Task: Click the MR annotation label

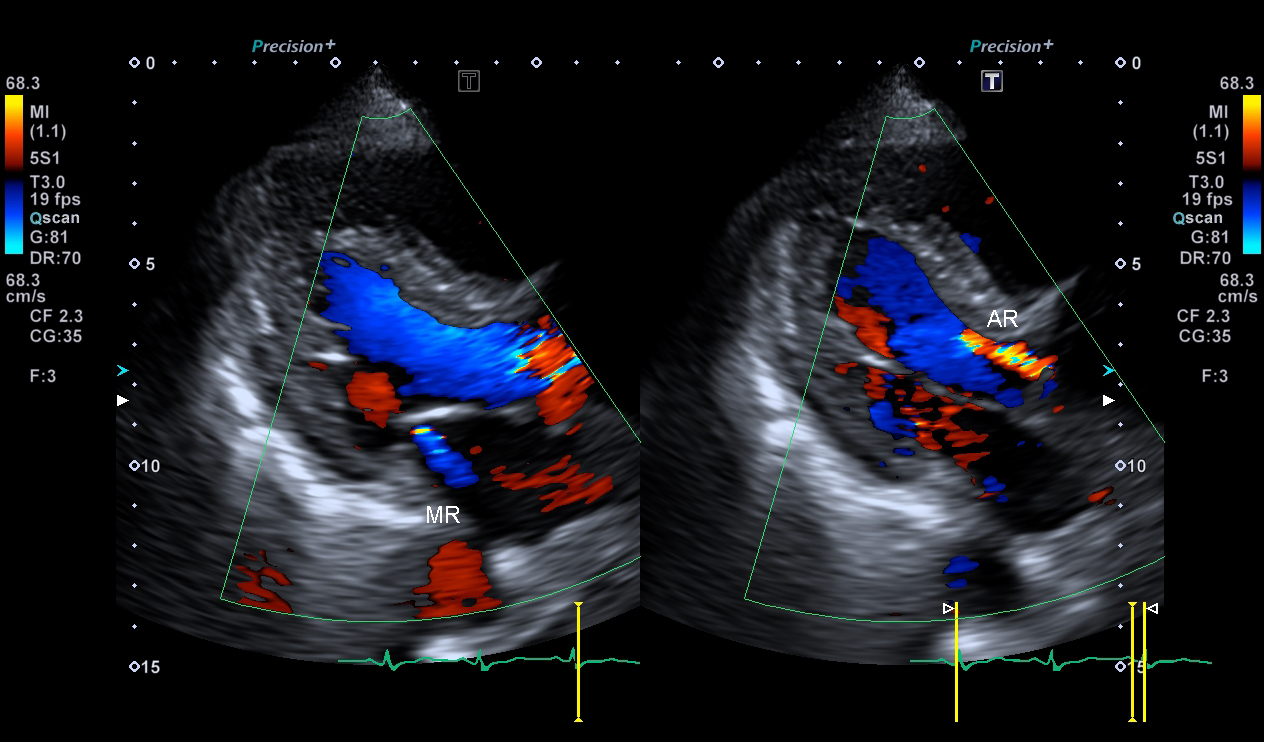Action: coord(442,516)
